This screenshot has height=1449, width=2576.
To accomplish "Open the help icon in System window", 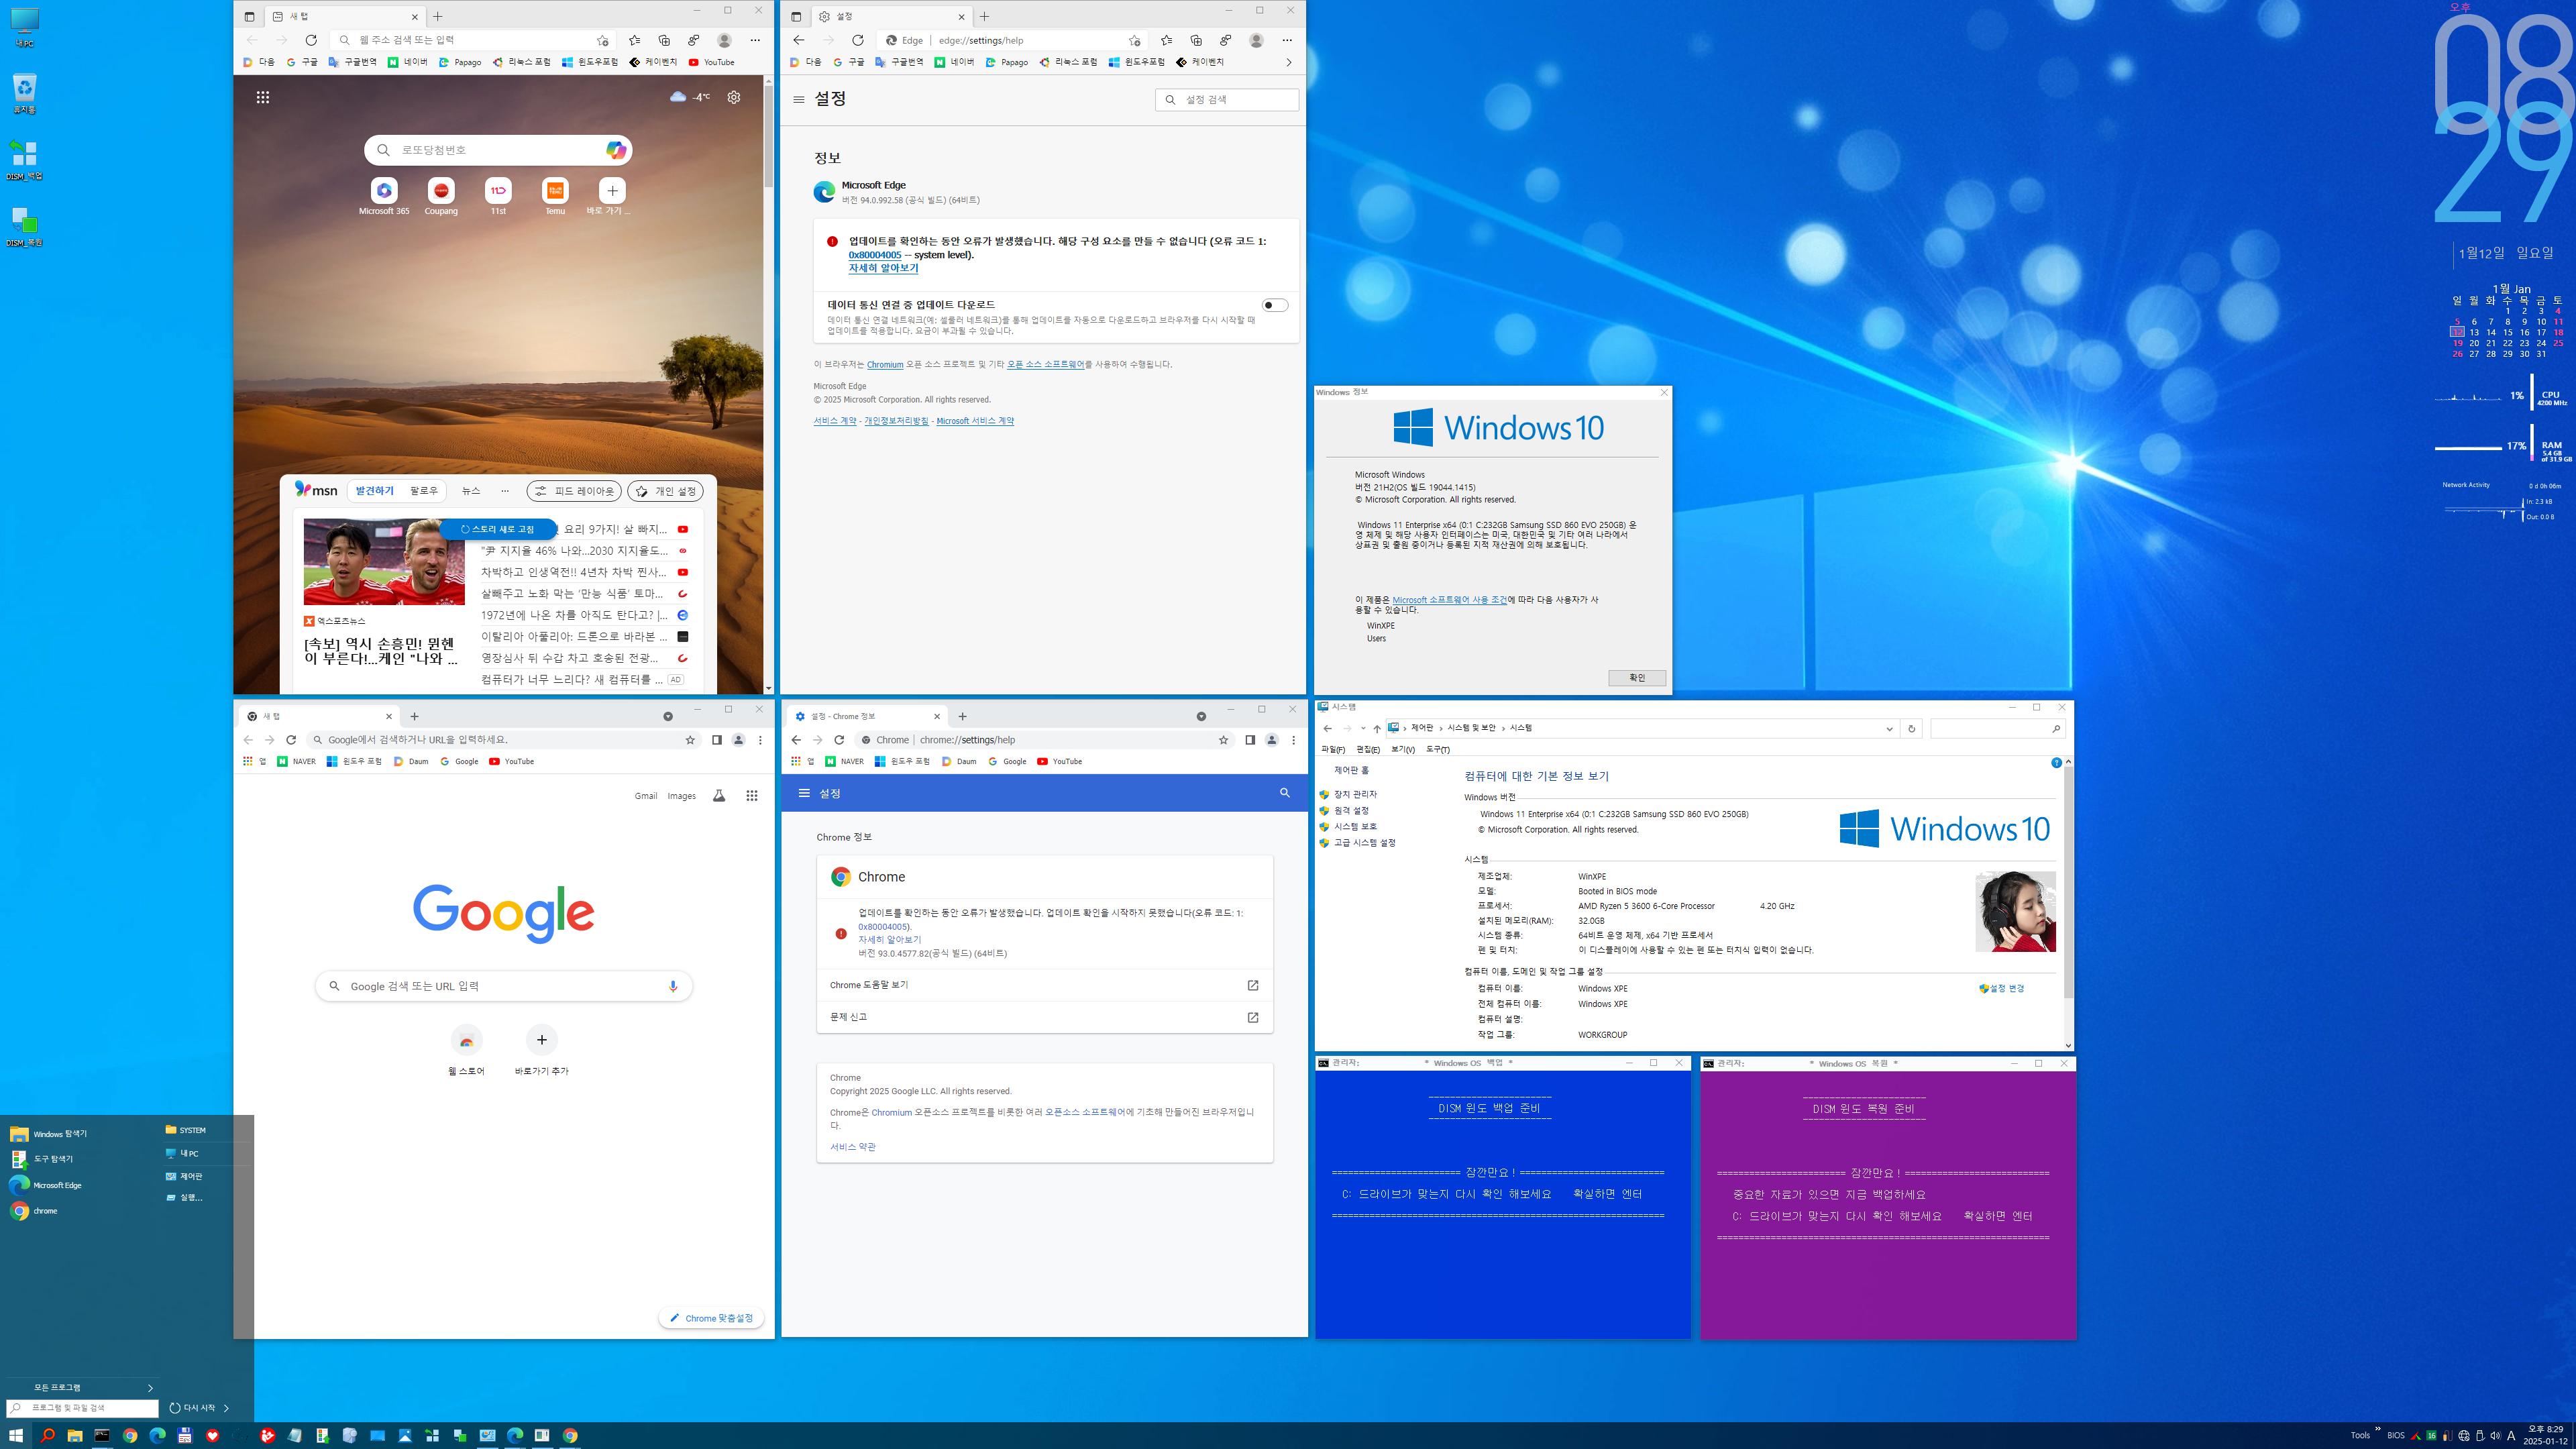I will 2056,763.
